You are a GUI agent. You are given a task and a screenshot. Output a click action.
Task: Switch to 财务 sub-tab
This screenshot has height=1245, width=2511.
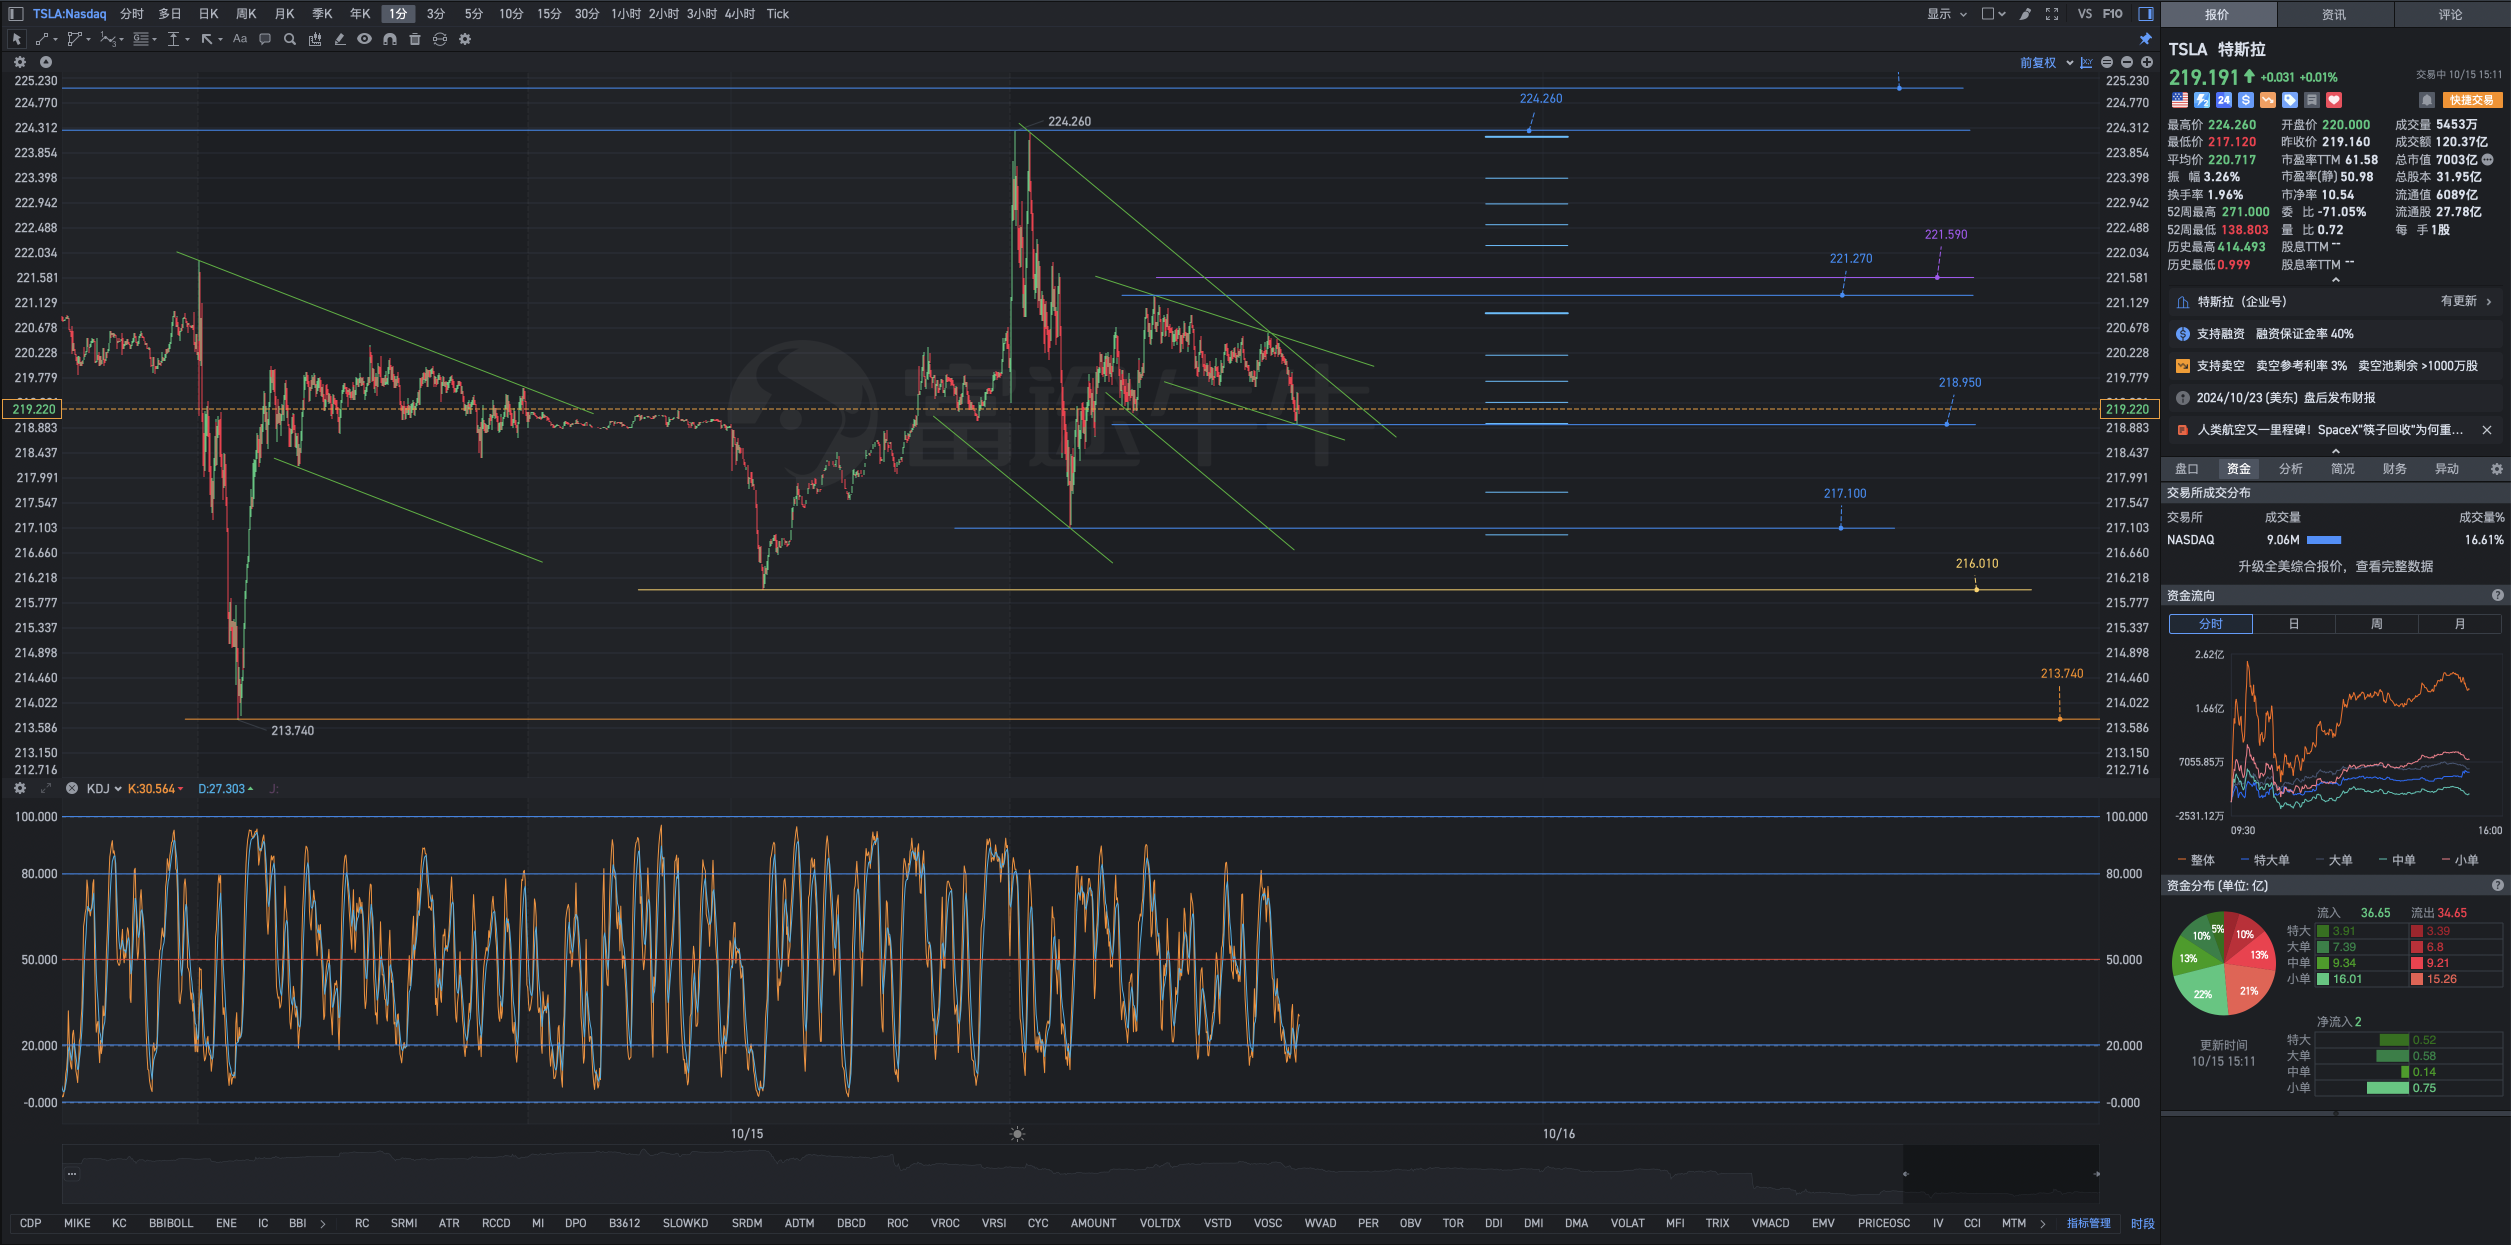(x=2395, y=469)
